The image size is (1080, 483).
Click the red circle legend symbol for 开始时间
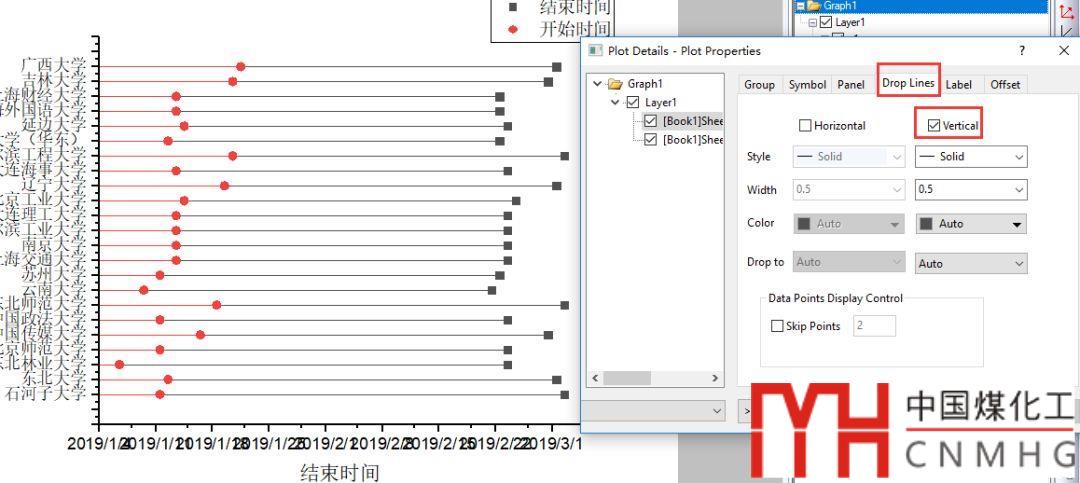(x=512, y=30)
